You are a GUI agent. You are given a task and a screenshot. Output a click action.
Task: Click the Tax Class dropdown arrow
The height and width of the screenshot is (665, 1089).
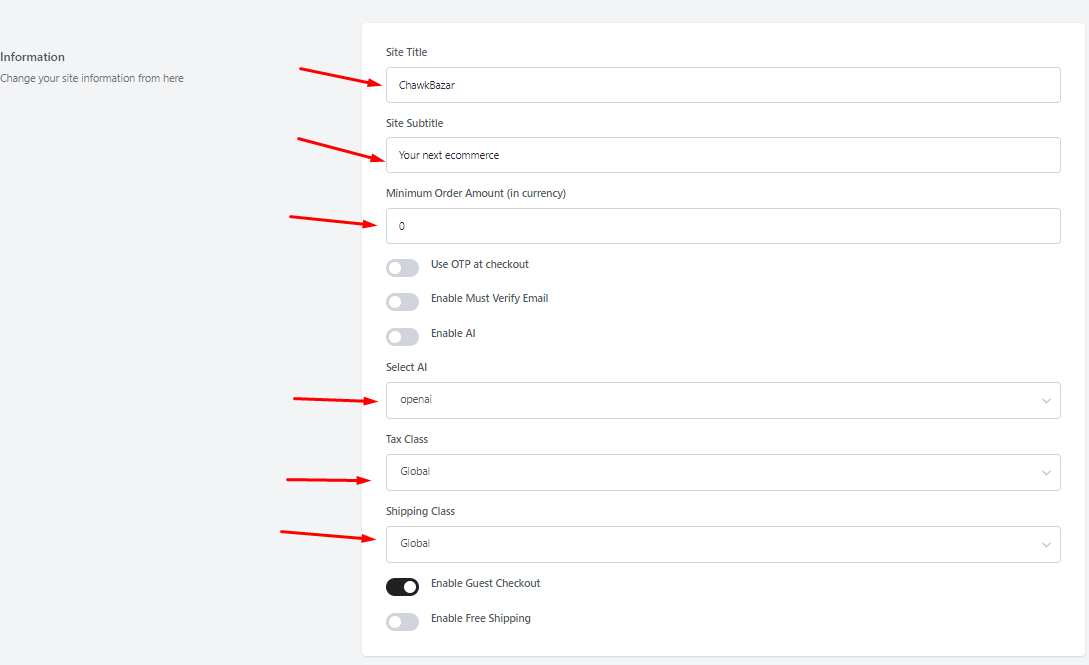(x=1047, y=472)
